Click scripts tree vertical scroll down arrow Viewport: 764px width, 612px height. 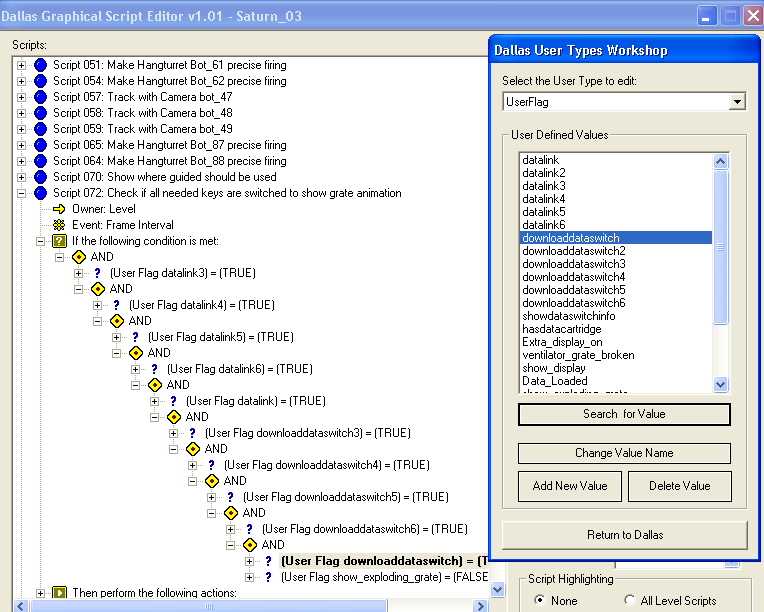tap(497, 590)
